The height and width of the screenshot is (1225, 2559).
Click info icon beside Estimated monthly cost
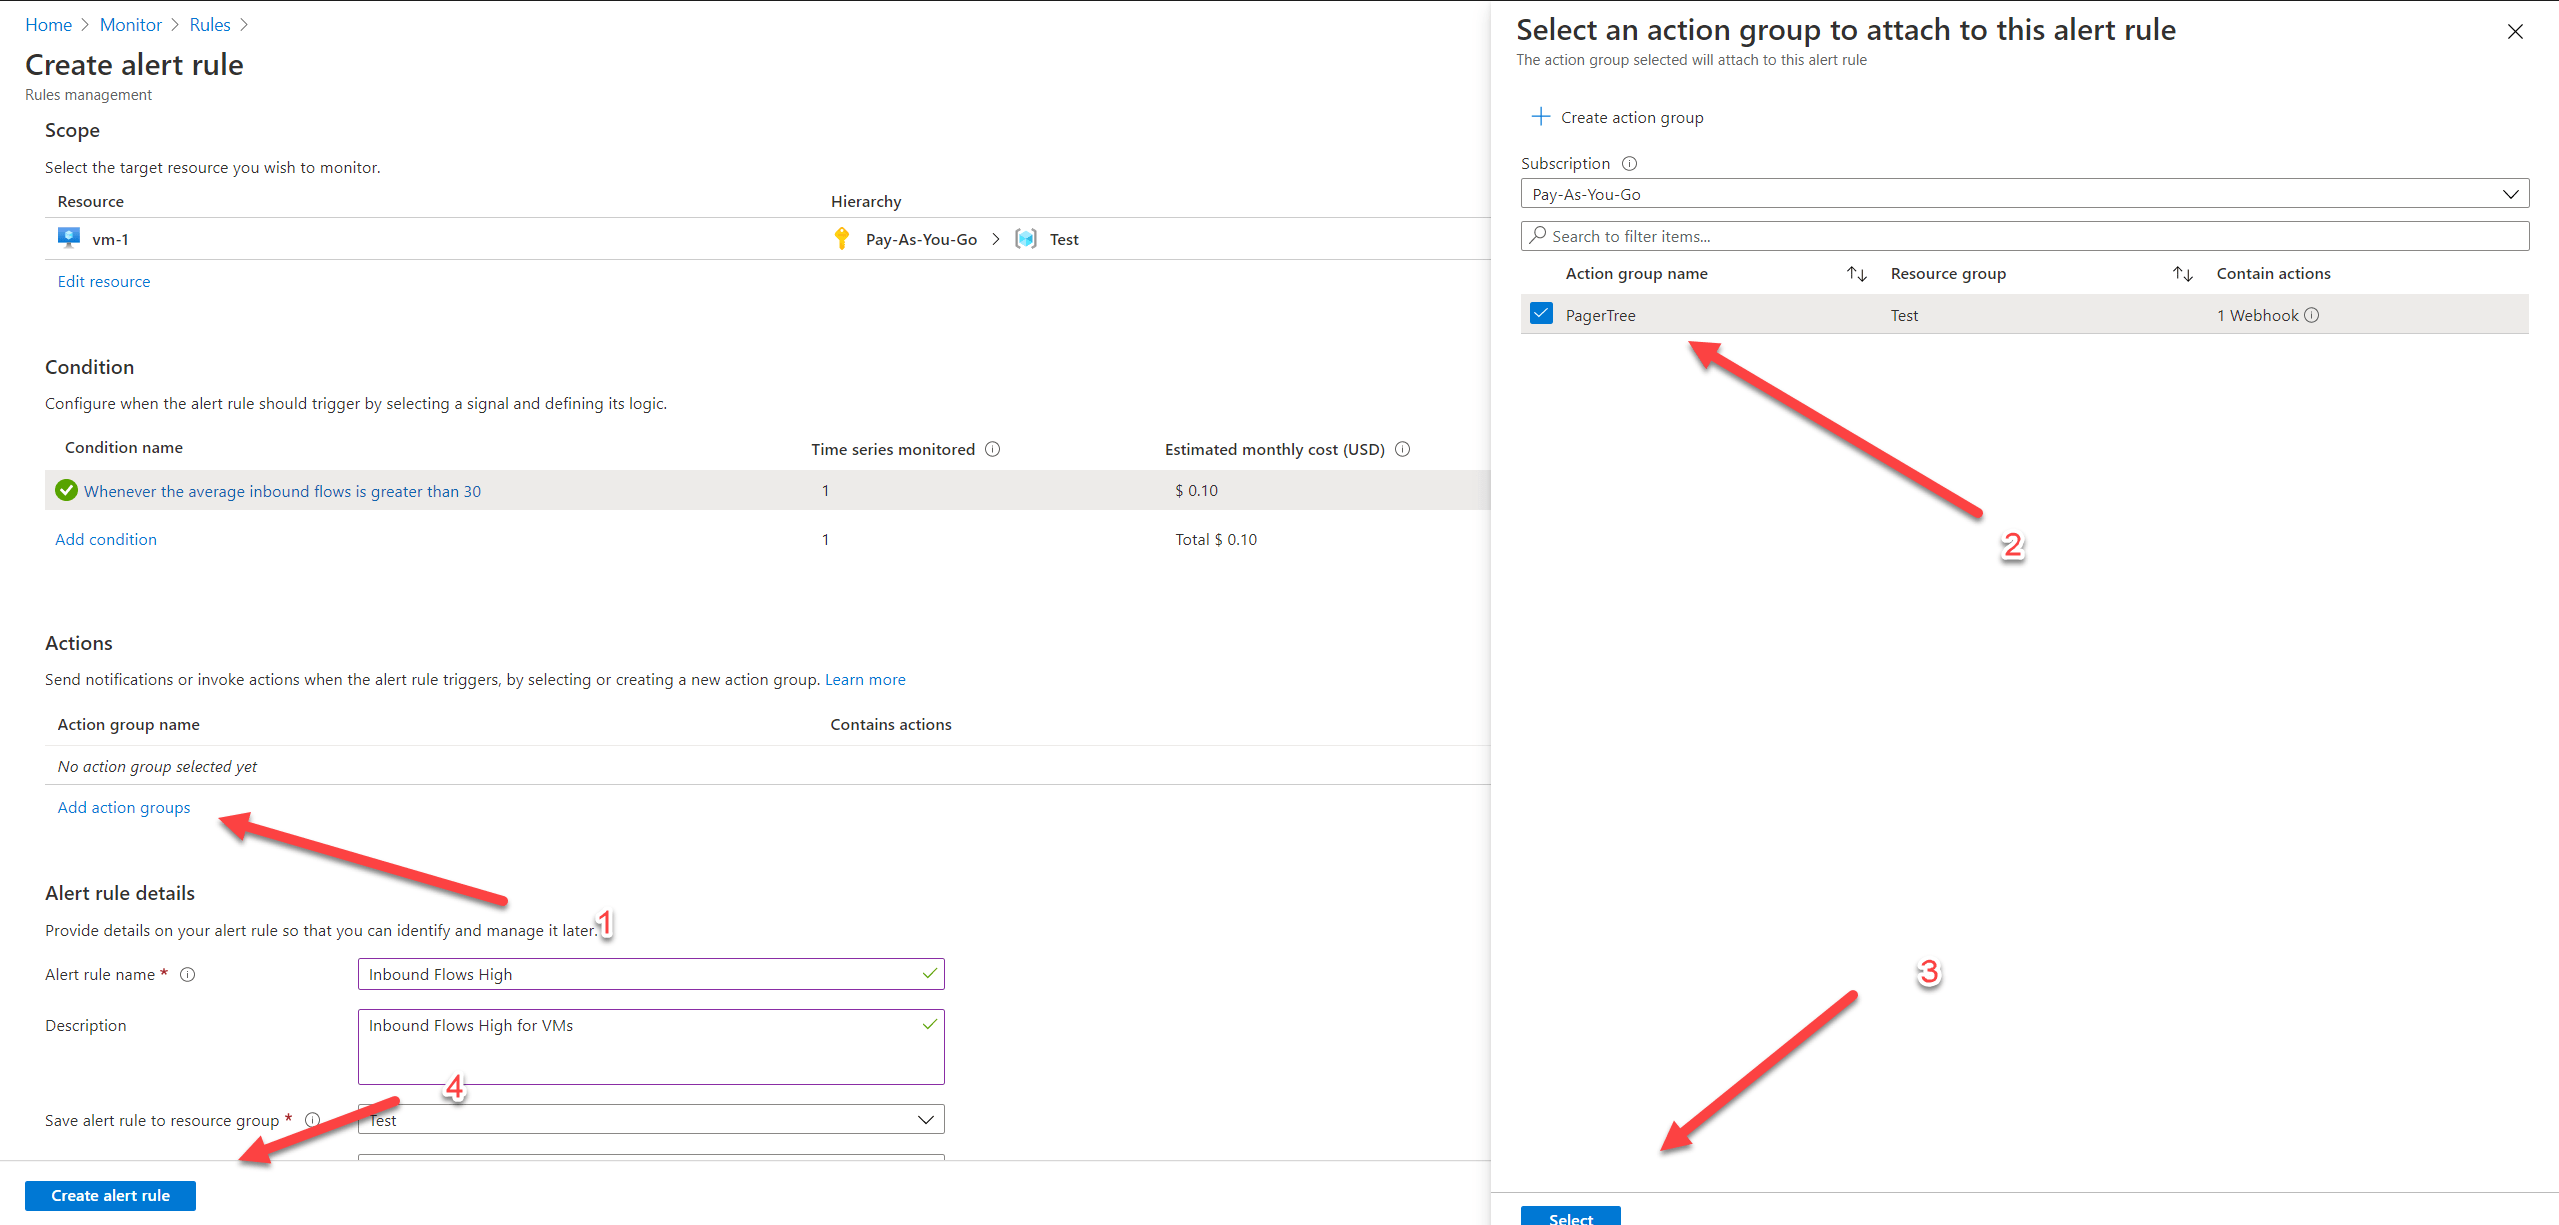[1402, 449]
